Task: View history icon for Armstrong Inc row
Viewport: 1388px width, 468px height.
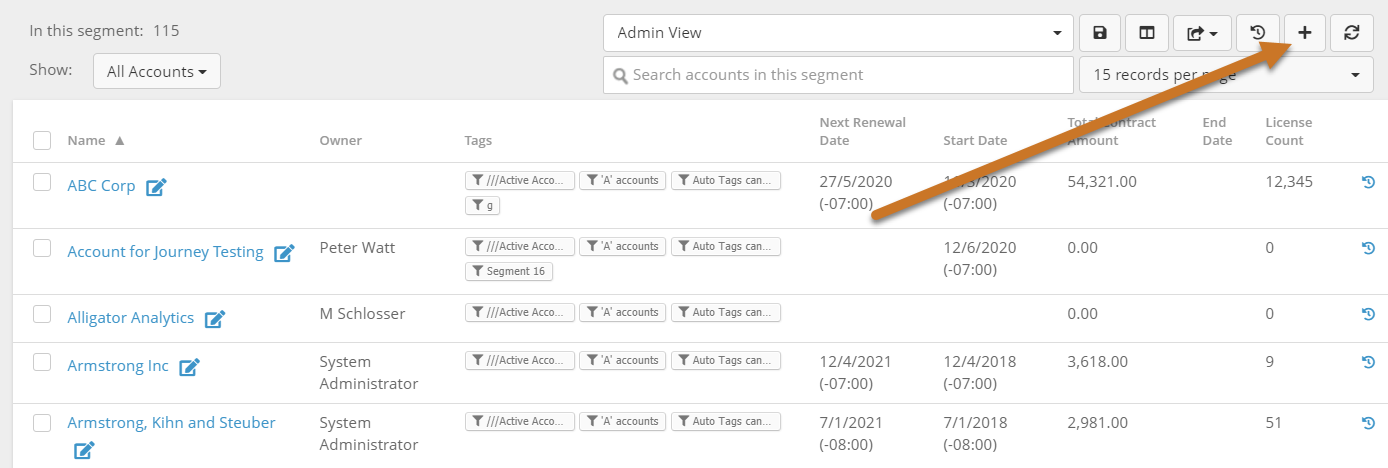Action: coord(1368,362)
